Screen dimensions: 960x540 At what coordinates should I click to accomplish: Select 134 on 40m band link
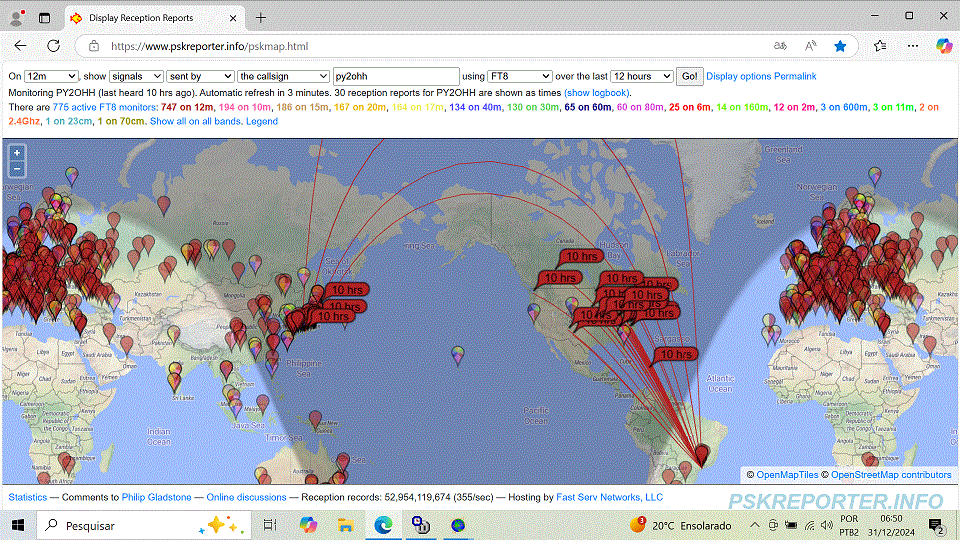475,107
